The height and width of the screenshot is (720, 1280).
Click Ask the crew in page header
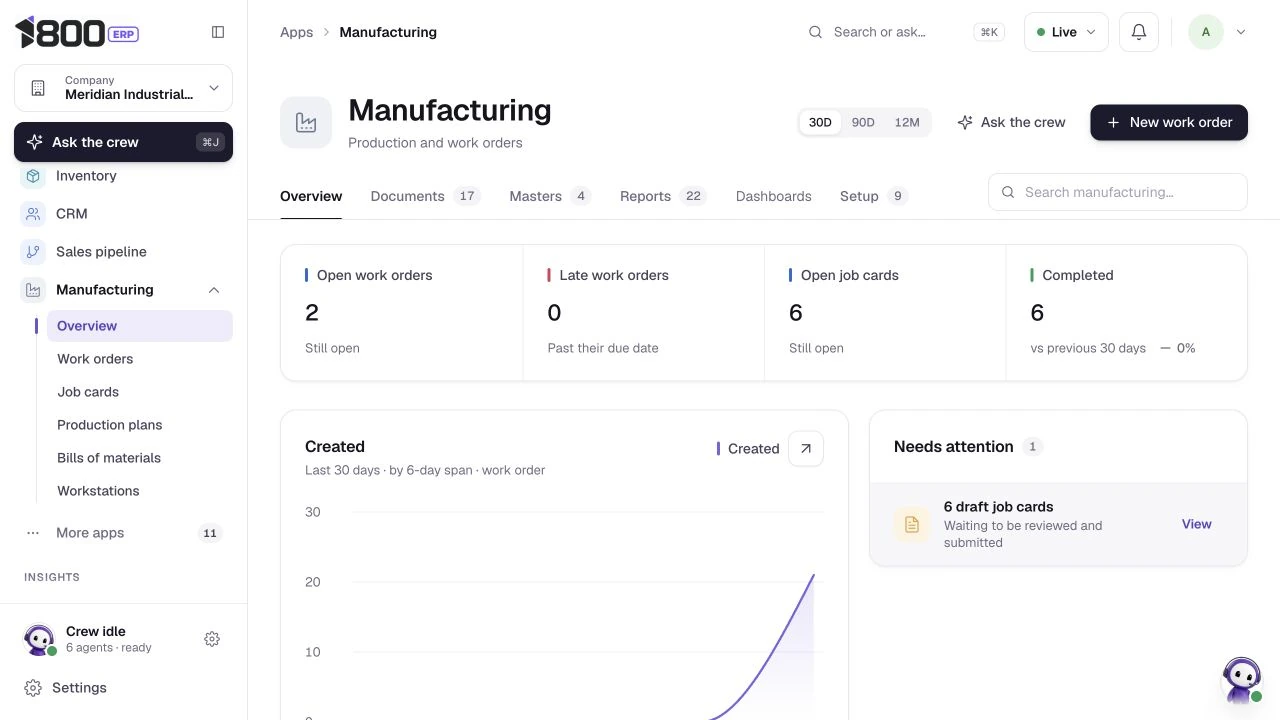(1011, 122)
